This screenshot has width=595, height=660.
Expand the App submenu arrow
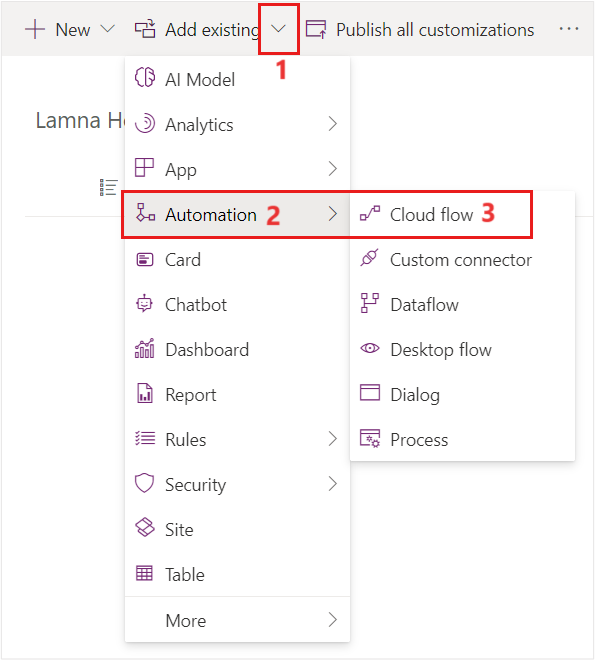click(x=333, y=168)
